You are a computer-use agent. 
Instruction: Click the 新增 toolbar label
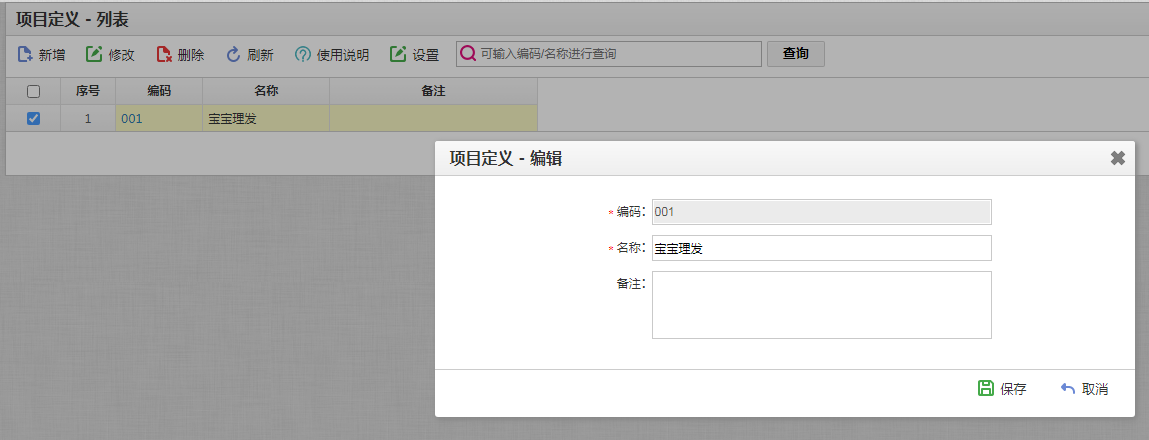[51, 55]
